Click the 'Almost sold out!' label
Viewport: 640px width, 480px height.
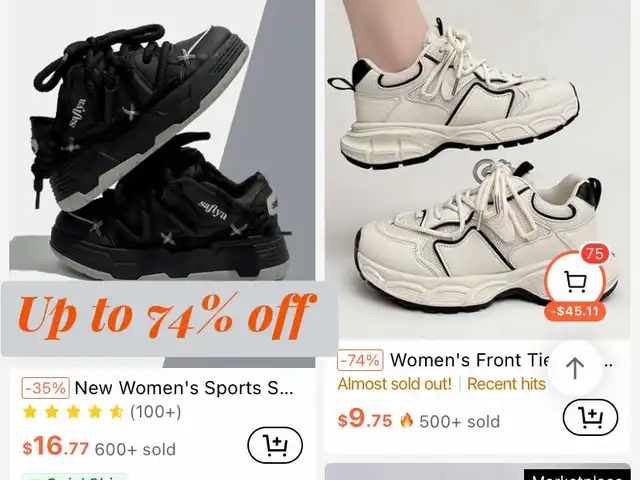pos(395,384)
